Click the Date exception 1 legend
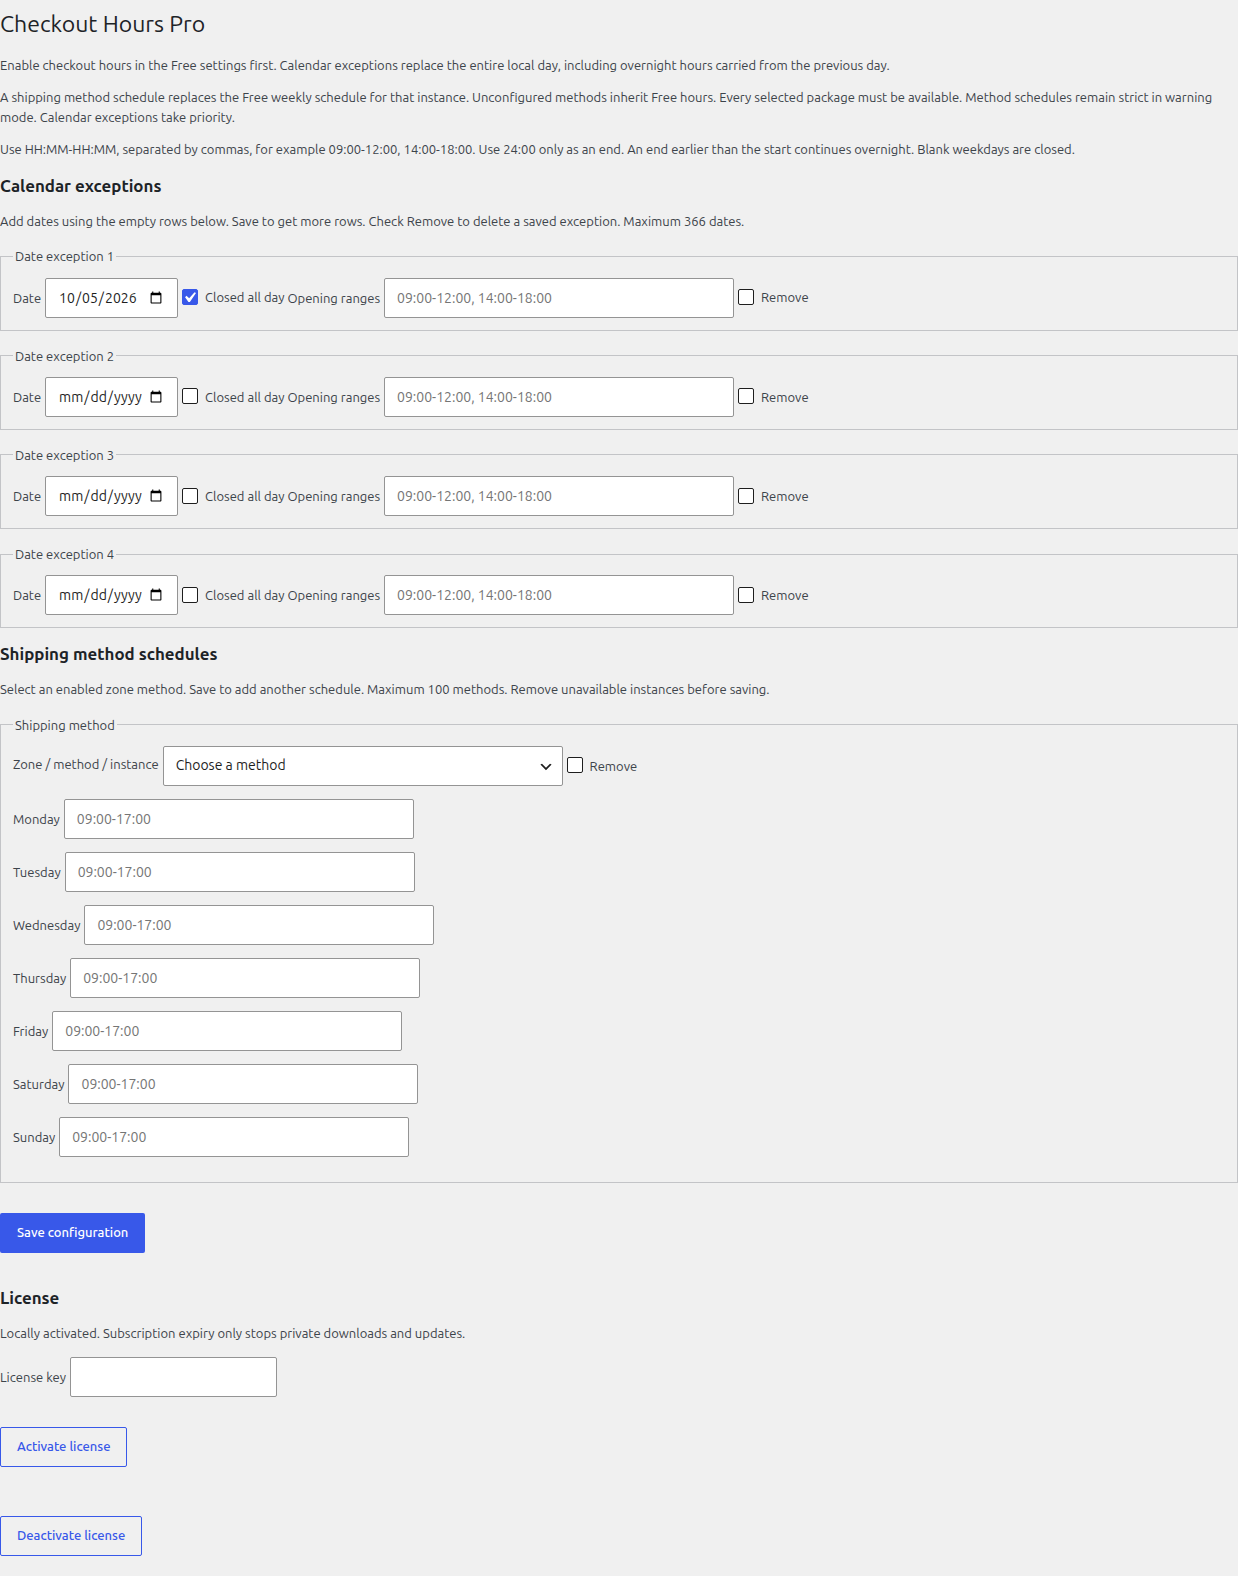 pyautogui.click(x=64, y=256)
